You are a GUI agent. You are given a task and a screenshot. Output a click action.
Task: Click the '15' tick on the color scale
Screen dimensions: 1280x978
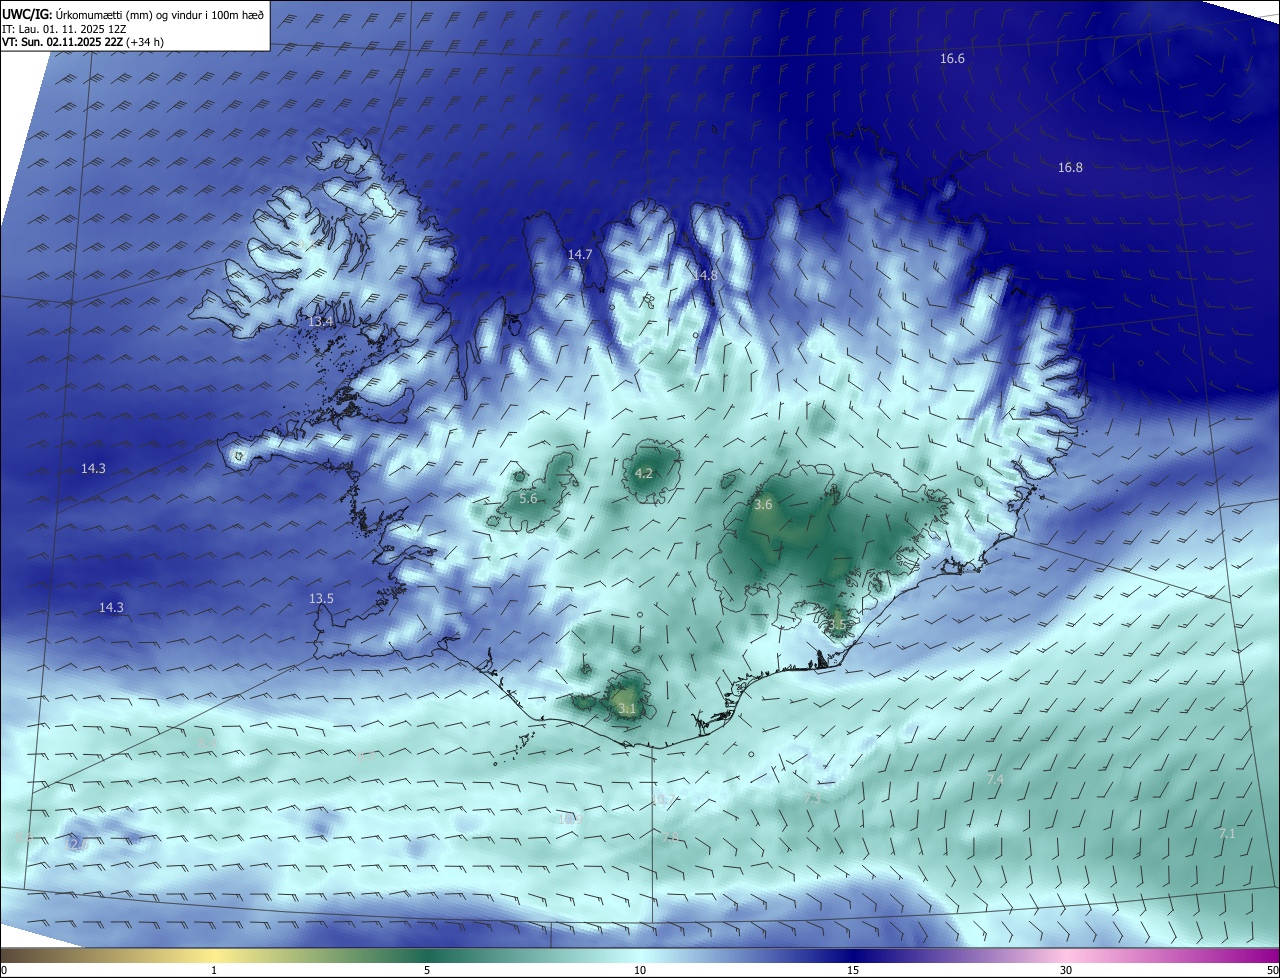[853, 970]
